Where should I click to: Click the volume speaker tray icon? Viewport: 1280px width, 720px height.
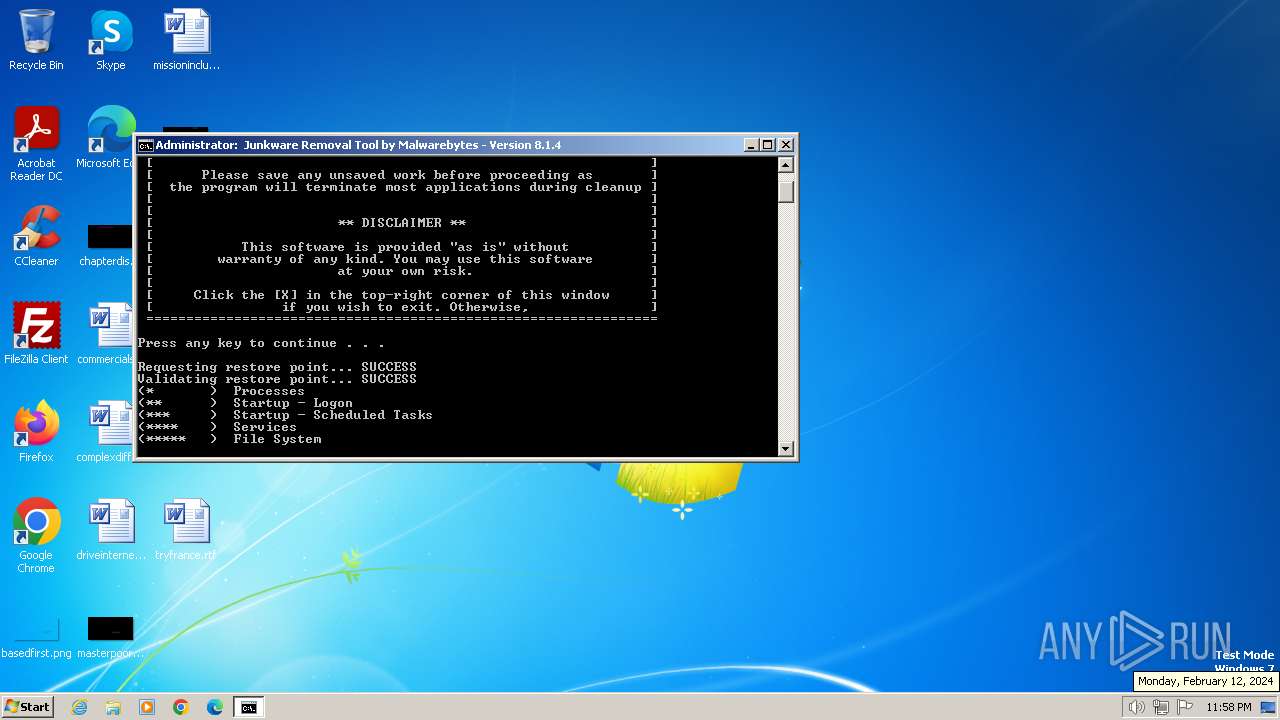pyautogui.click(x=1136, y=707)
